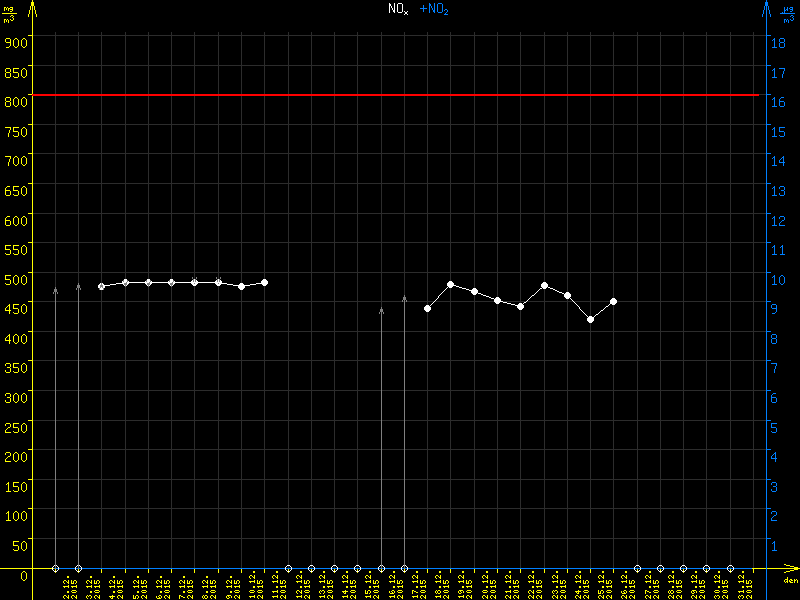The image size is (800, 600).
Task: Select first white data point on the line
Action: (102, 287)
